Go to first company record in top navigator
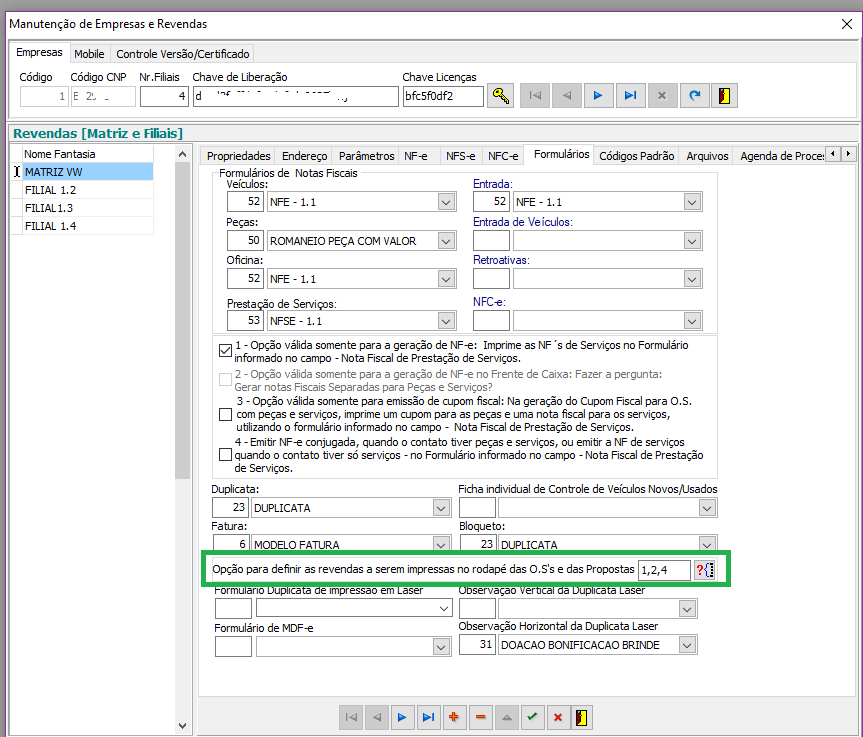863x737 pixels. (535, 96)
